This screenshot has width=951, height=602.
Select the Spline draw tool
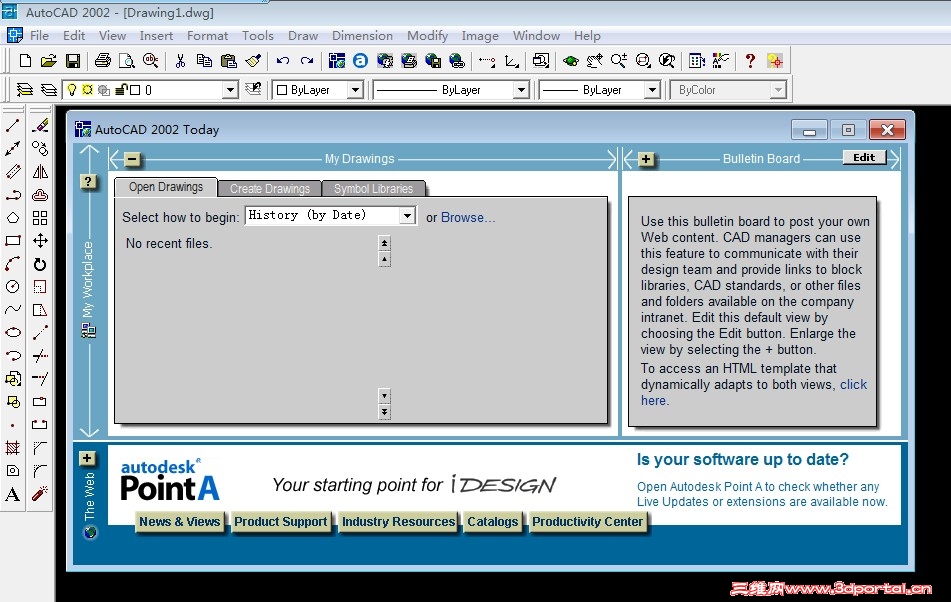tap(13, 310)
